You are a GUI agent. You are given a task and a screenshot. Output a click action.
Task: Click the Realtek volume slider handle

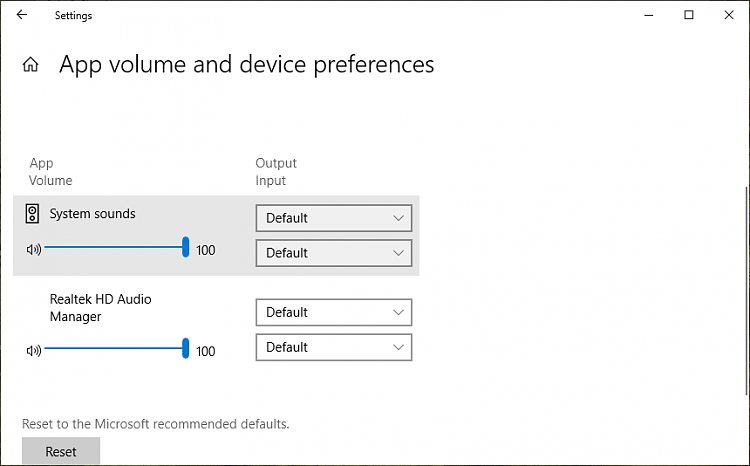[186, 348]
